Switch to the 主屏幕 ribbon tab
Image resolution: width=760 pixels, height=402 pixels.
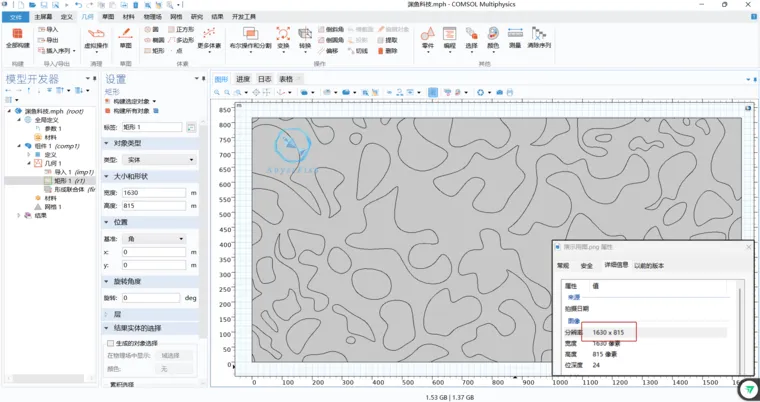click(x=43, y=17)
